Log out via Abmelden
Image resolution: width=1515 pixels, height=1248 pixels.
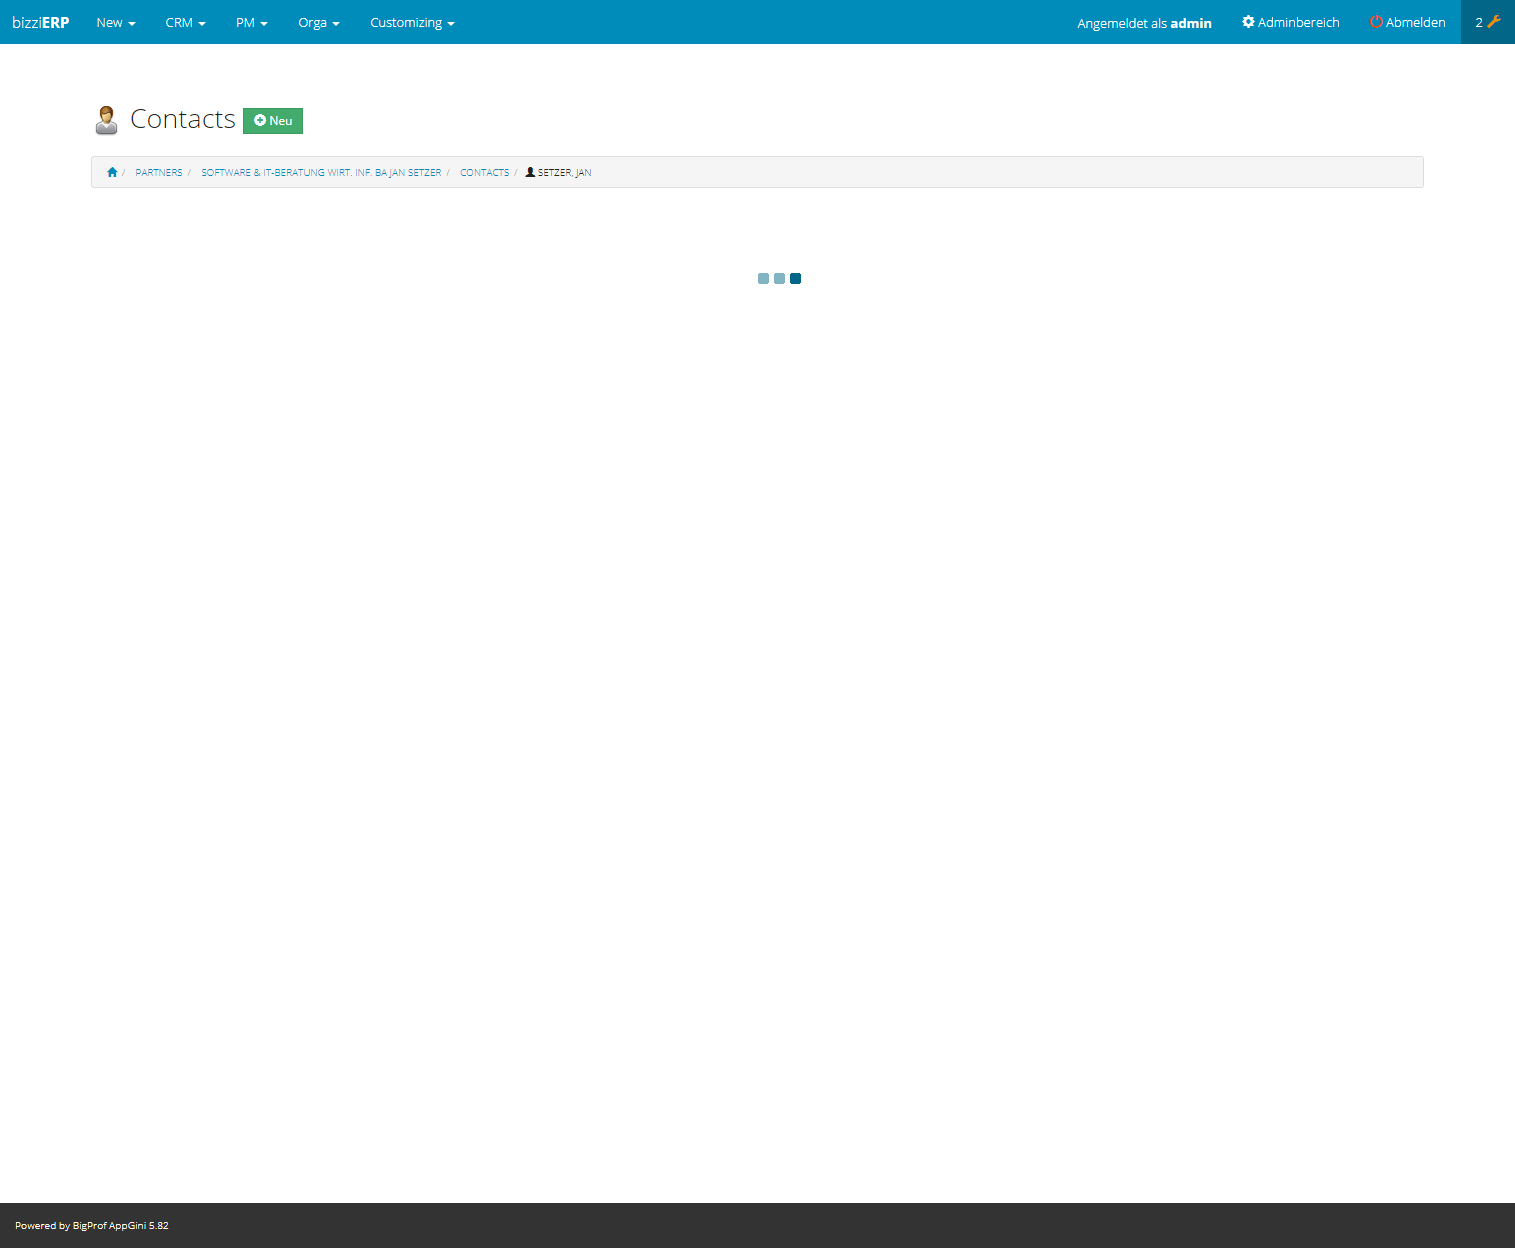[1407, 22]
